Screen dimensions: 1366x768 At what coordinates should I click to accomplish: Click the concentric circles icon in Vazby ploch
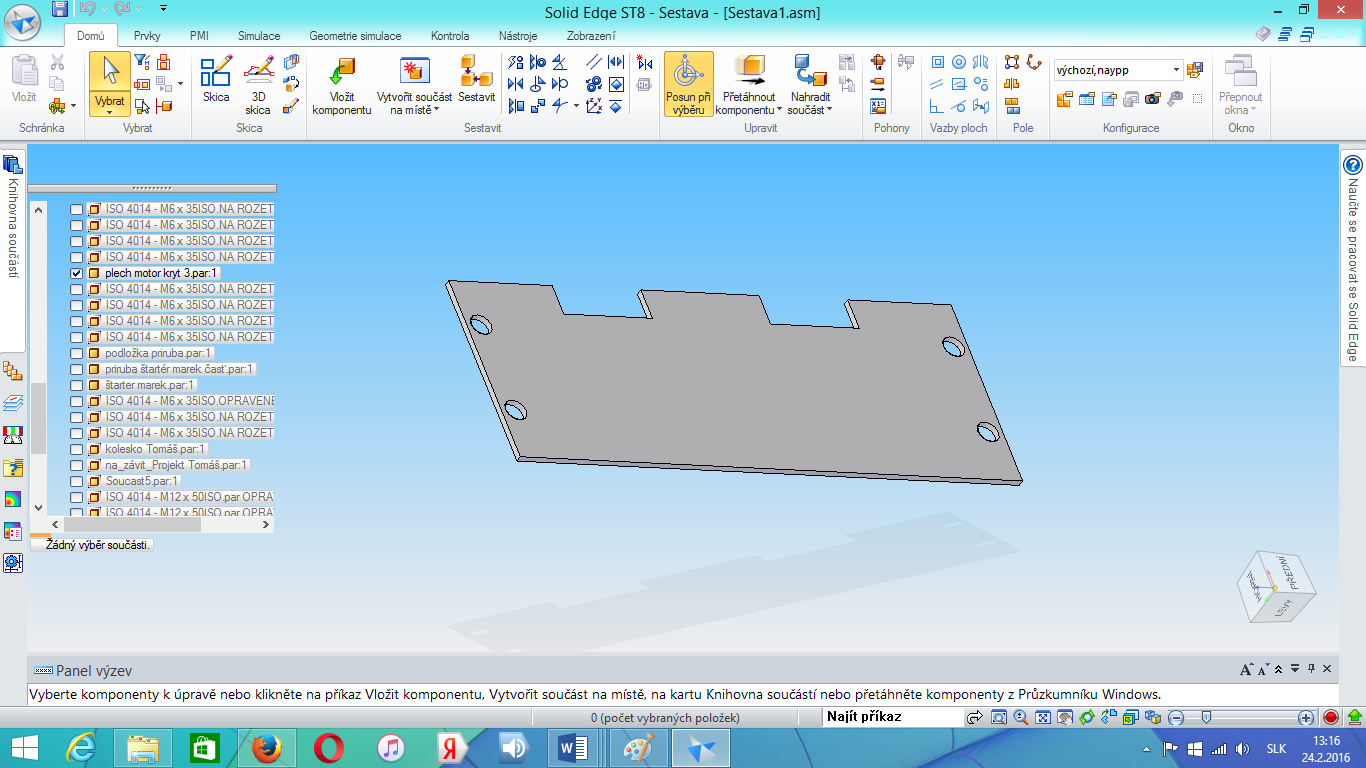pos(959,62)
